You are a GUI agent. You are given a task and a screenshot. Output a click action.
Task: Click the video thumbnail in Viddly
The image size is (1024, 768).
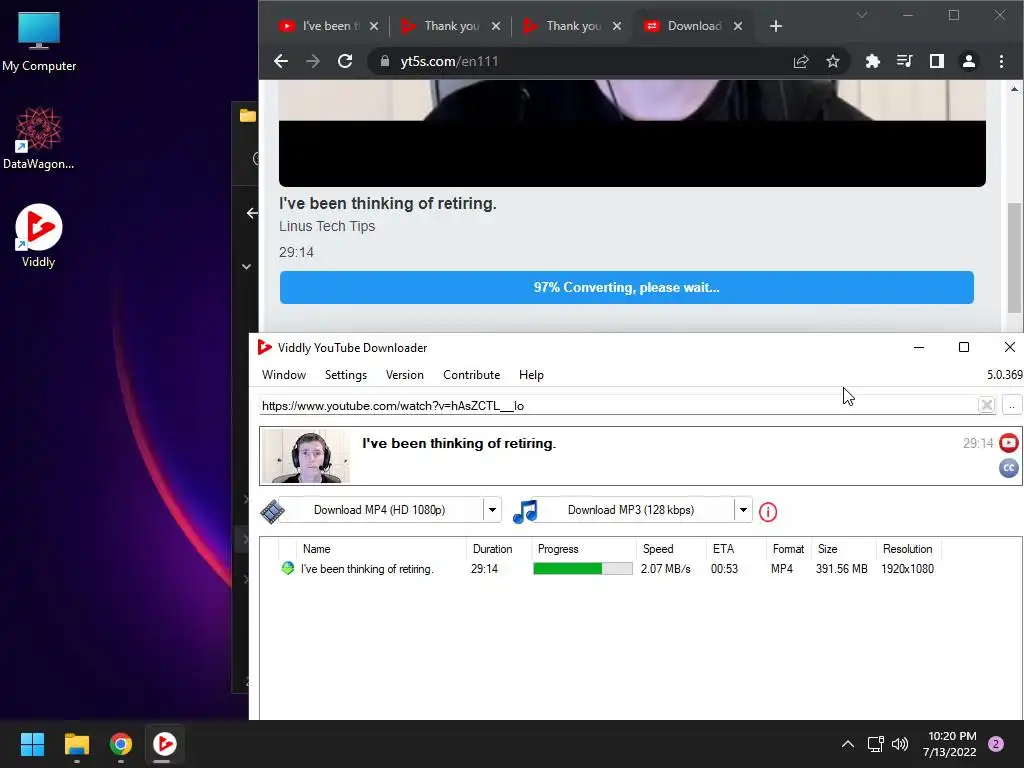(x=306, y=456)
